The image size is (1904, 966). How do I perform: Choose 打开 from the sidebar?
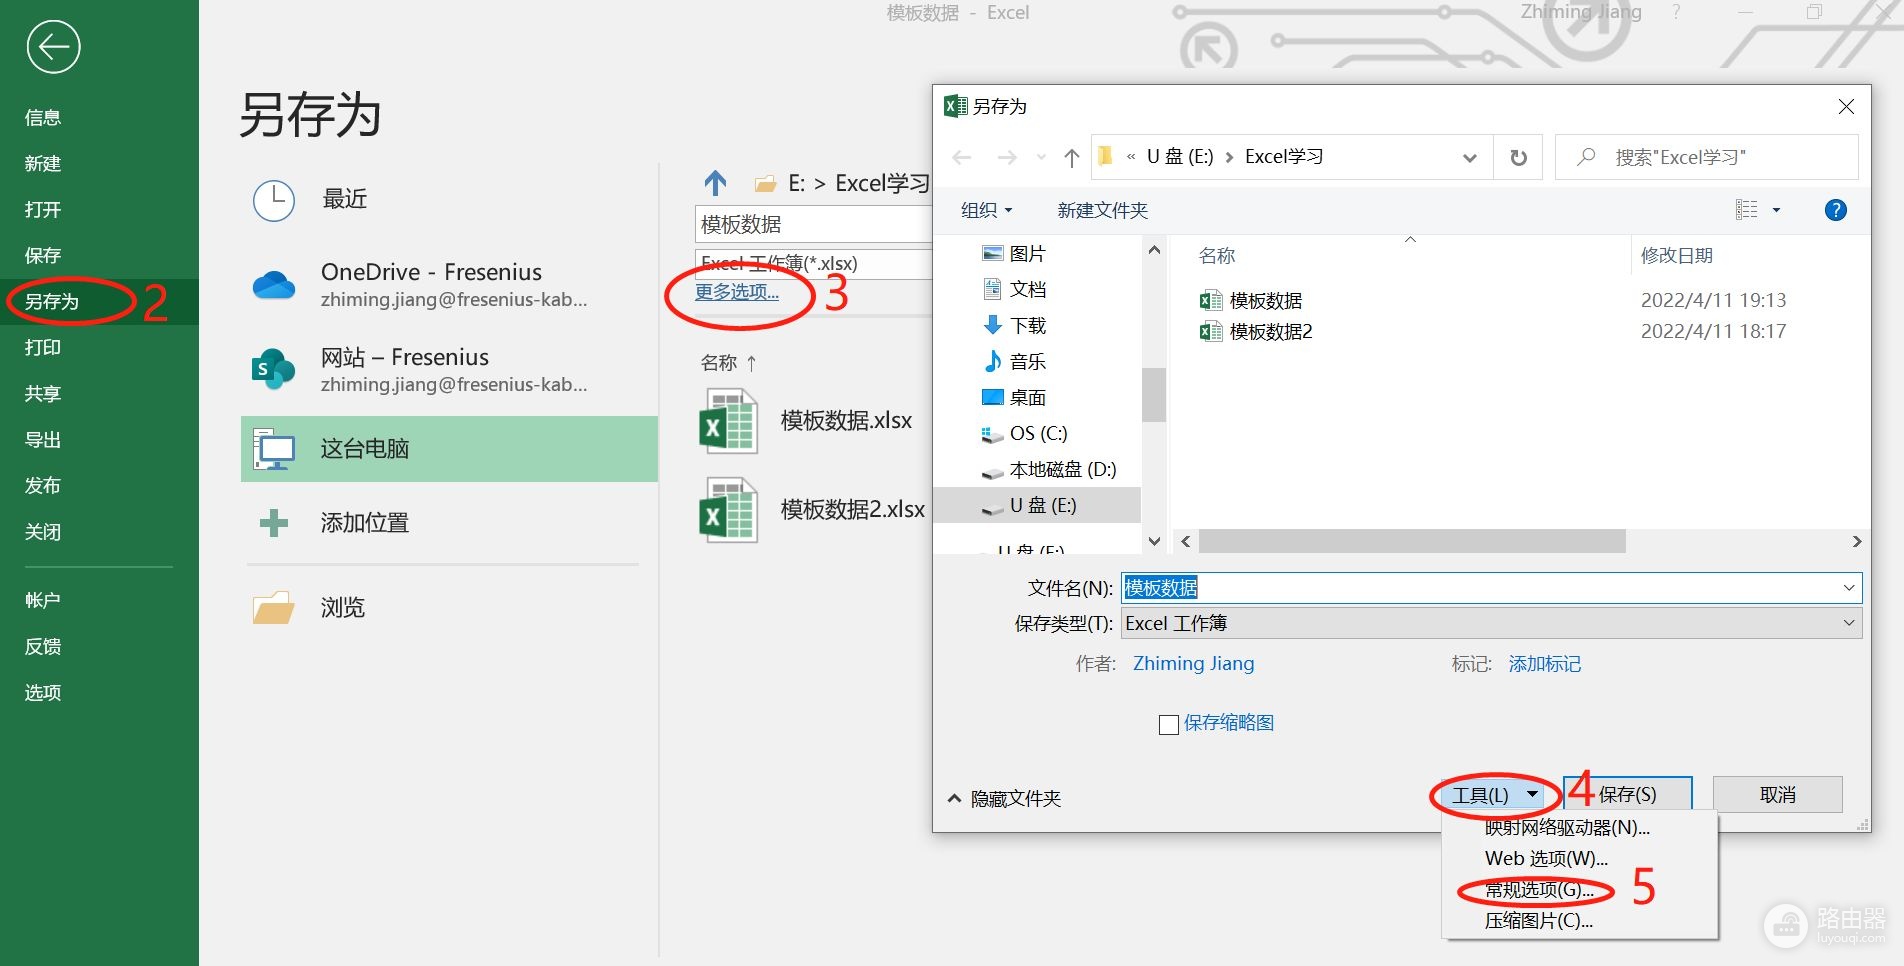(43, 209)
